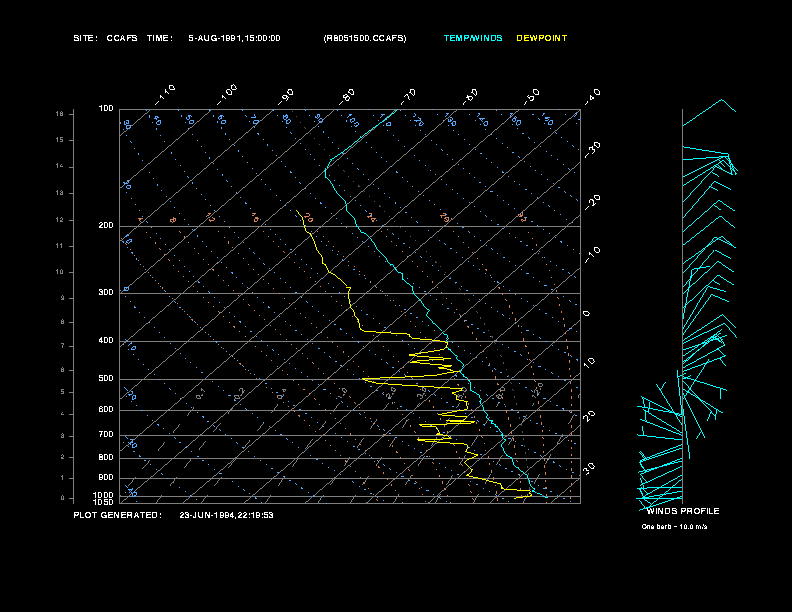Click the 200 pressure level label
792x612 pixels.
click(x=106, y=226)
